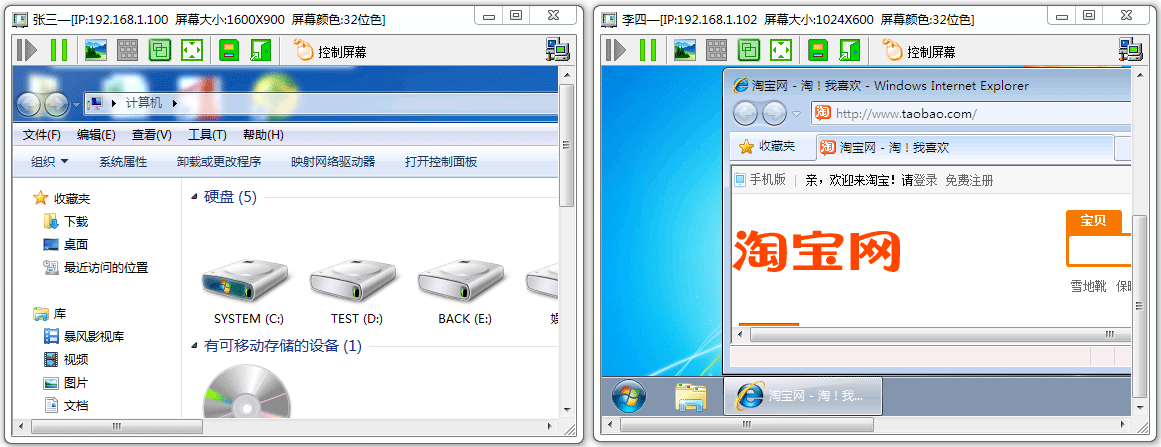
Task: Click the taobao.com address bar
Action: [x=971, y=114]
